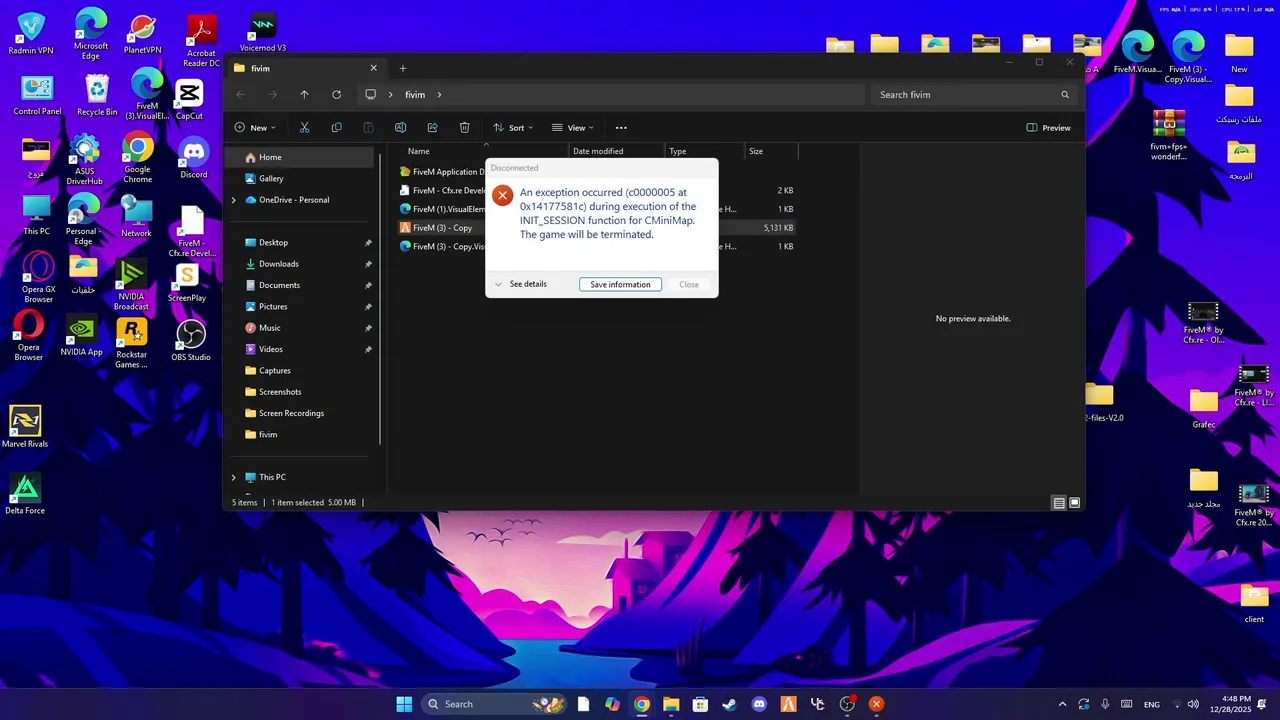1280x720 pixels.
Task: Toggle the Preview pane button
Action: tap(1048, 128)
